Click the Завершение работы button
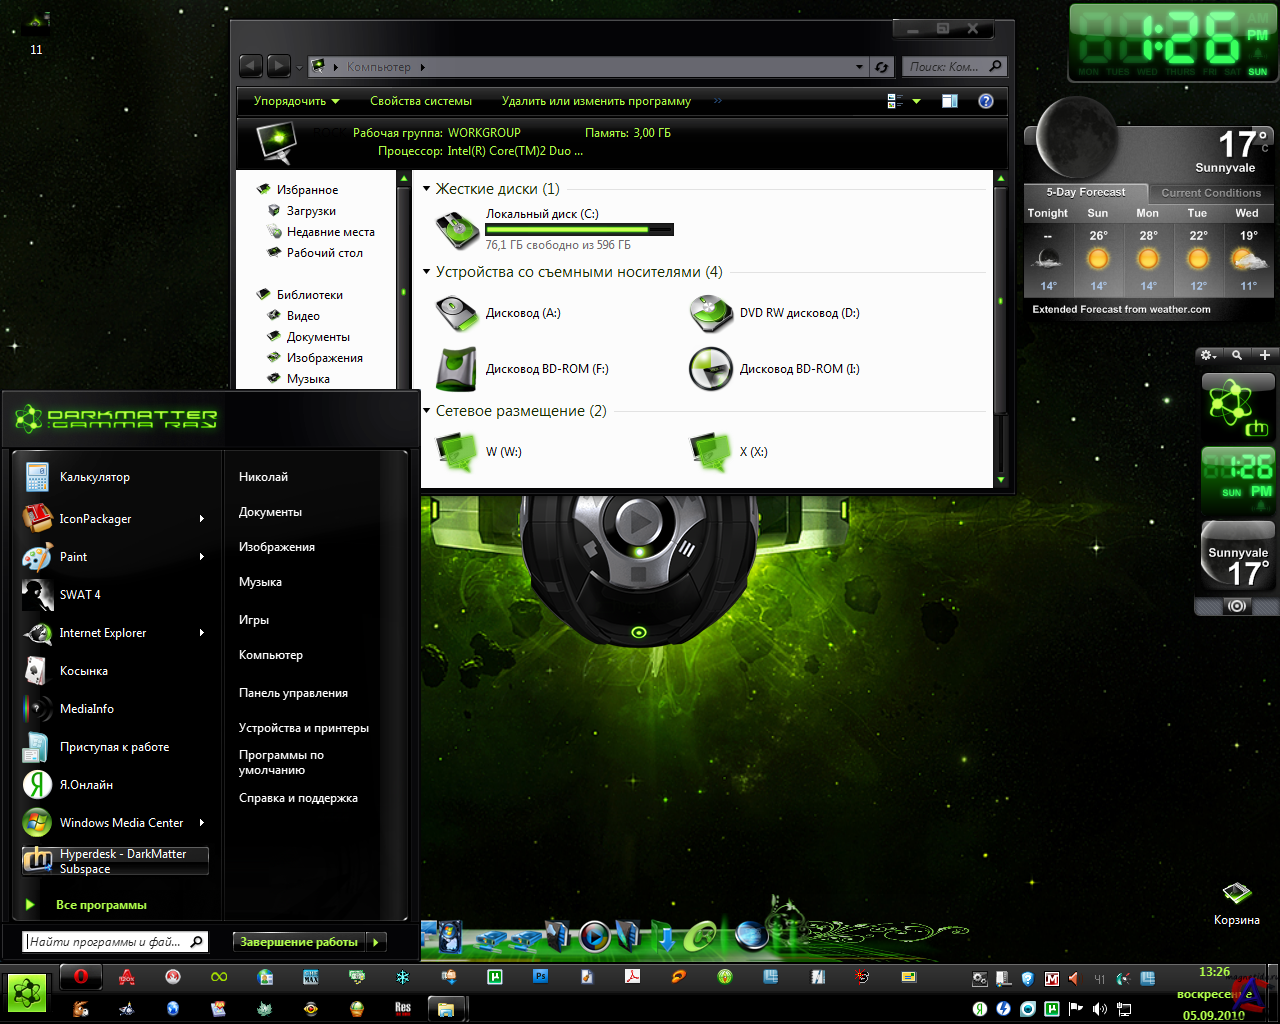This screenshot has width=1280, height=1024. (299, 942)
